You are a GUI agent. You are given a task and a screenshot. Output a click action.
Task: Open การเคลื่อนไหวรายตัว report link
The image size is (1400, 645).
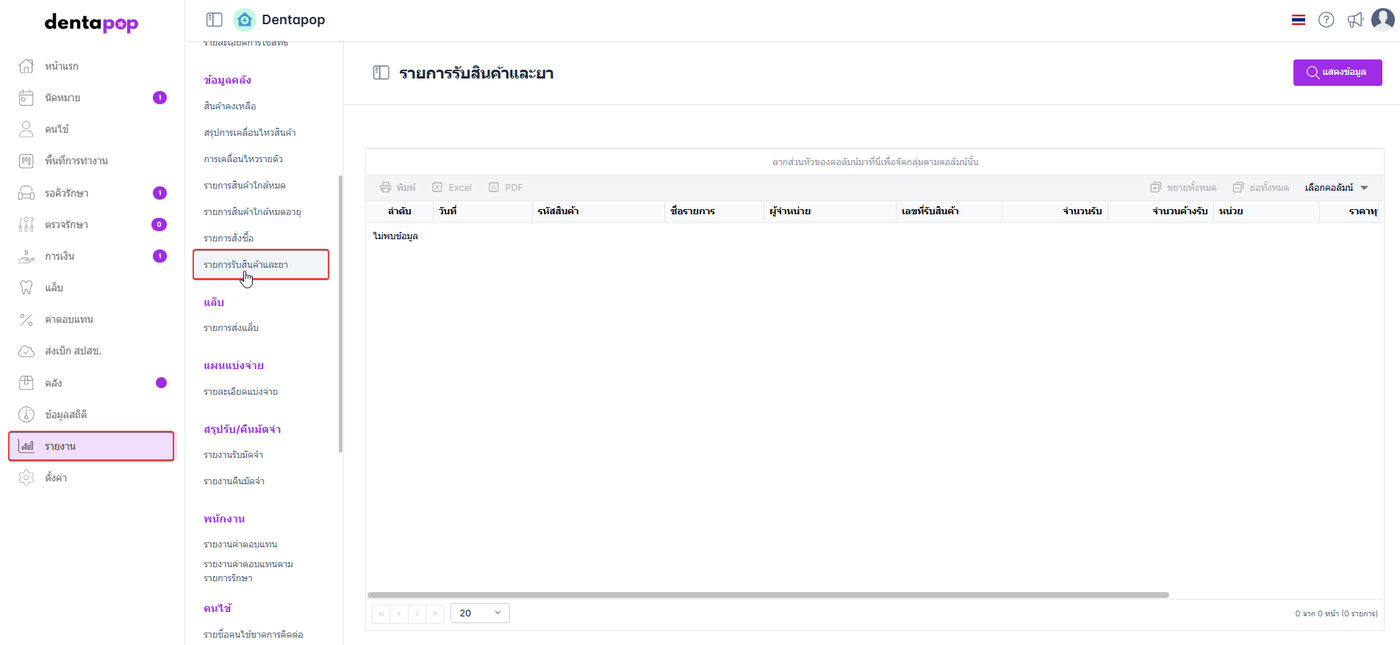coord(243,159)
